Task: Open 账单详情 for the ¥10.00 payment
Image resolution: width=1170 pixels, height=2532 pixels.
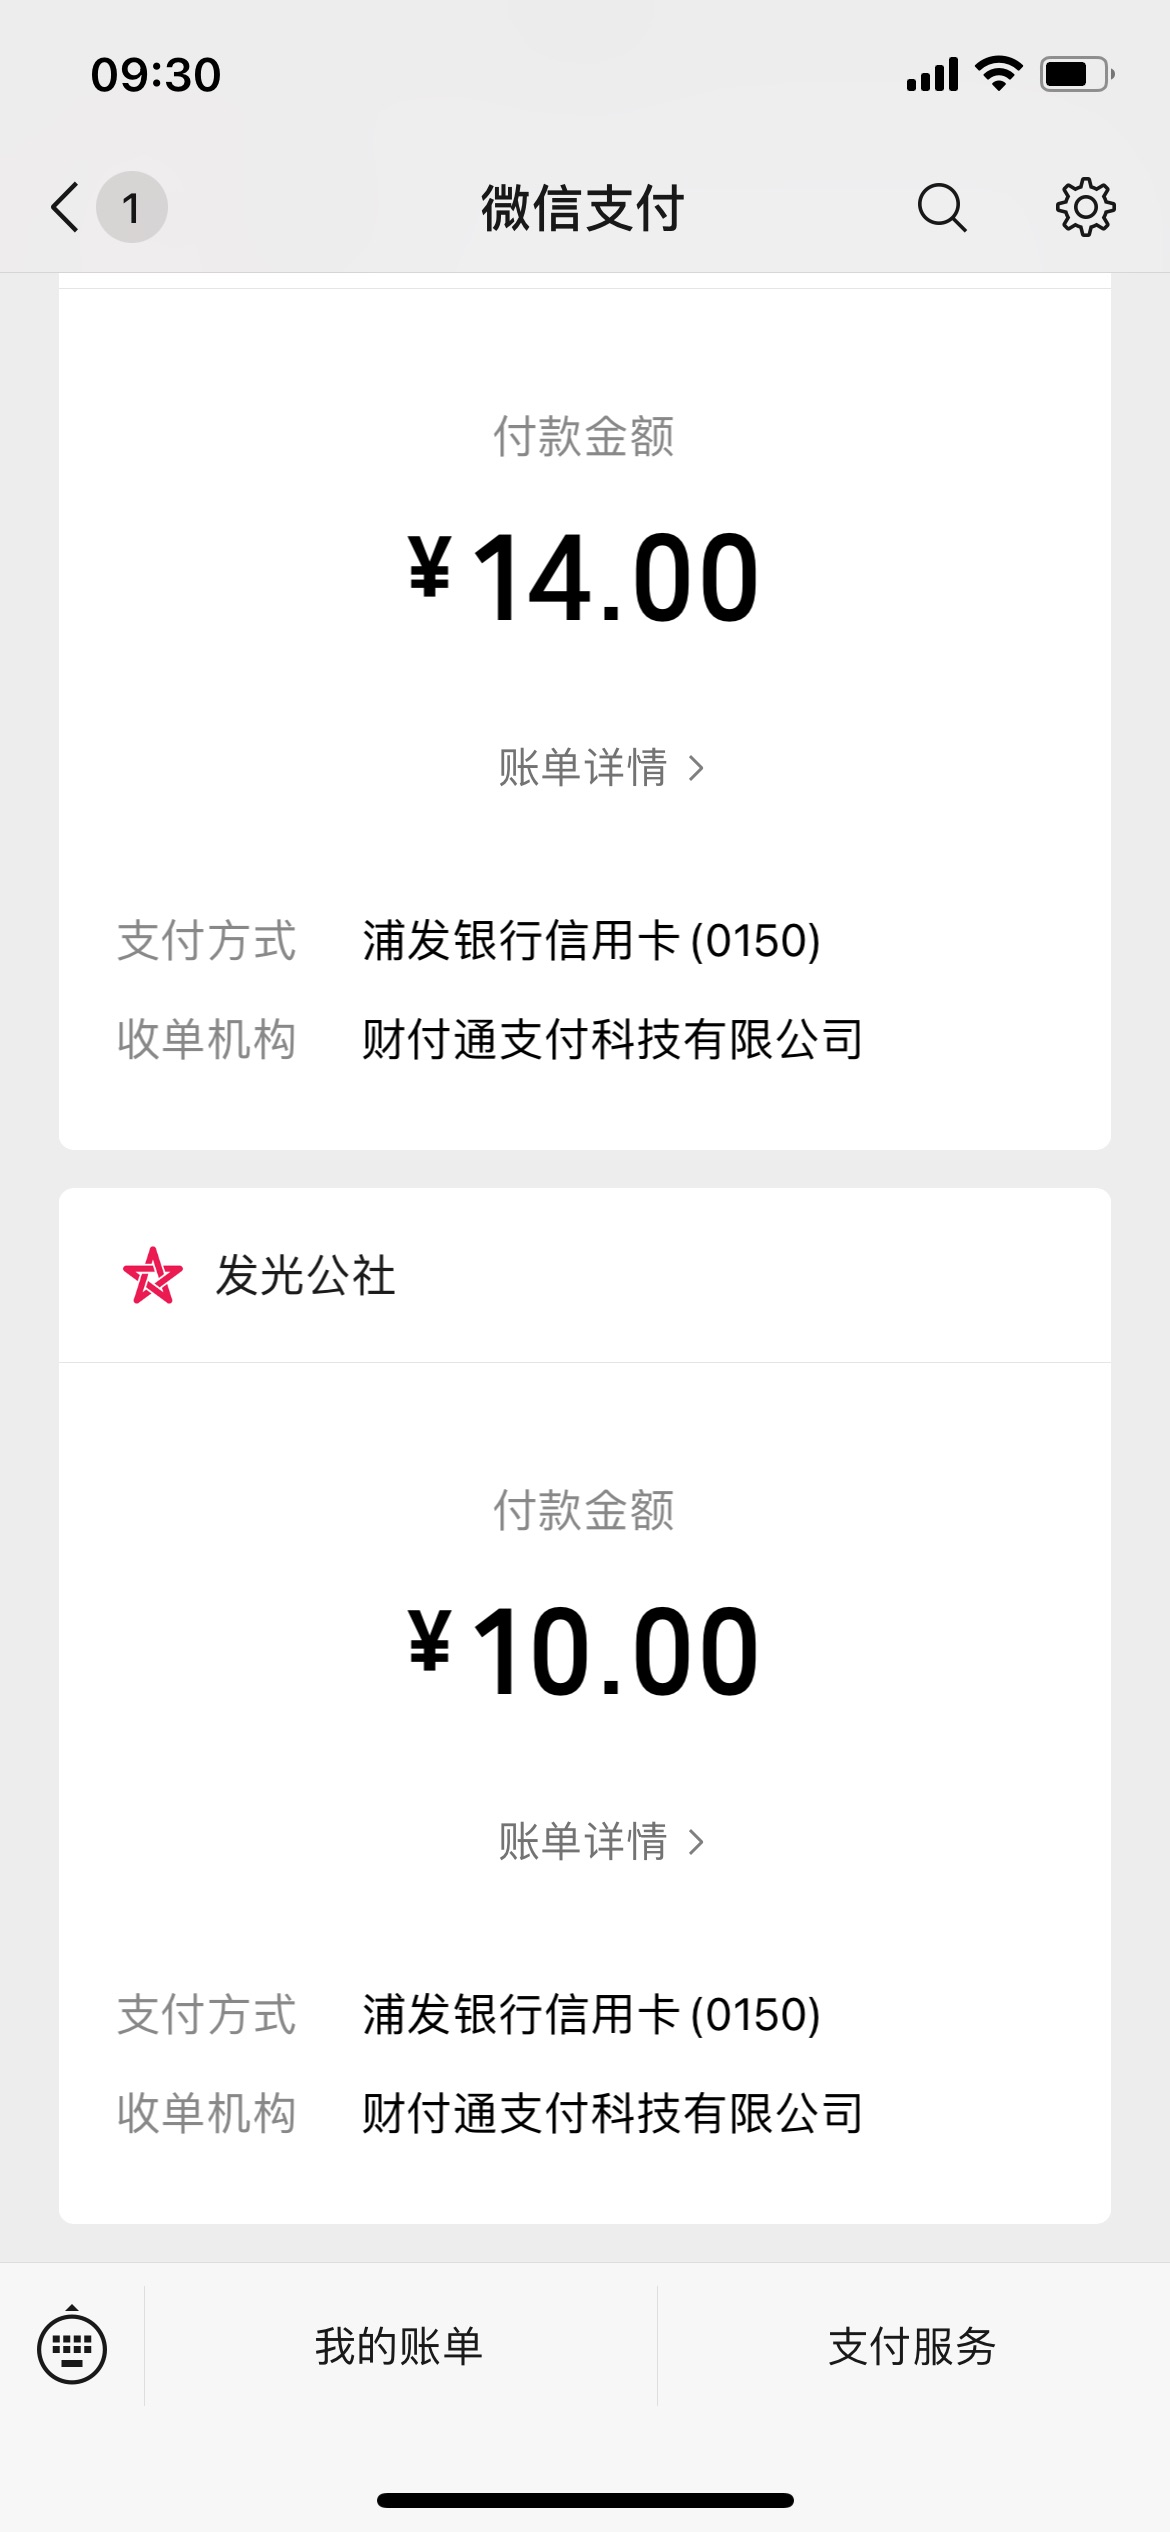Action: pyautogui.click(x=601, y=1841)
